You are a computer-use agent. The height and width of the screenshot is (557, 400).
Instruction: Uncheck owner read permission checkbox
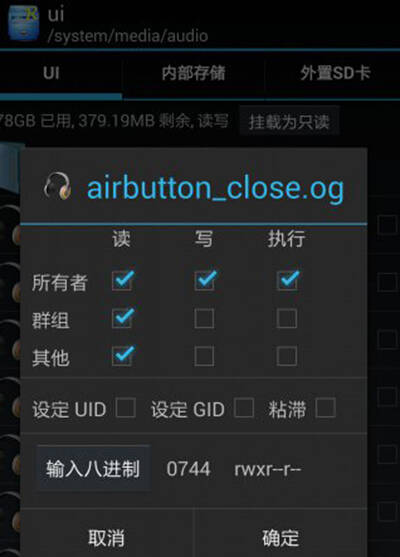123,280
